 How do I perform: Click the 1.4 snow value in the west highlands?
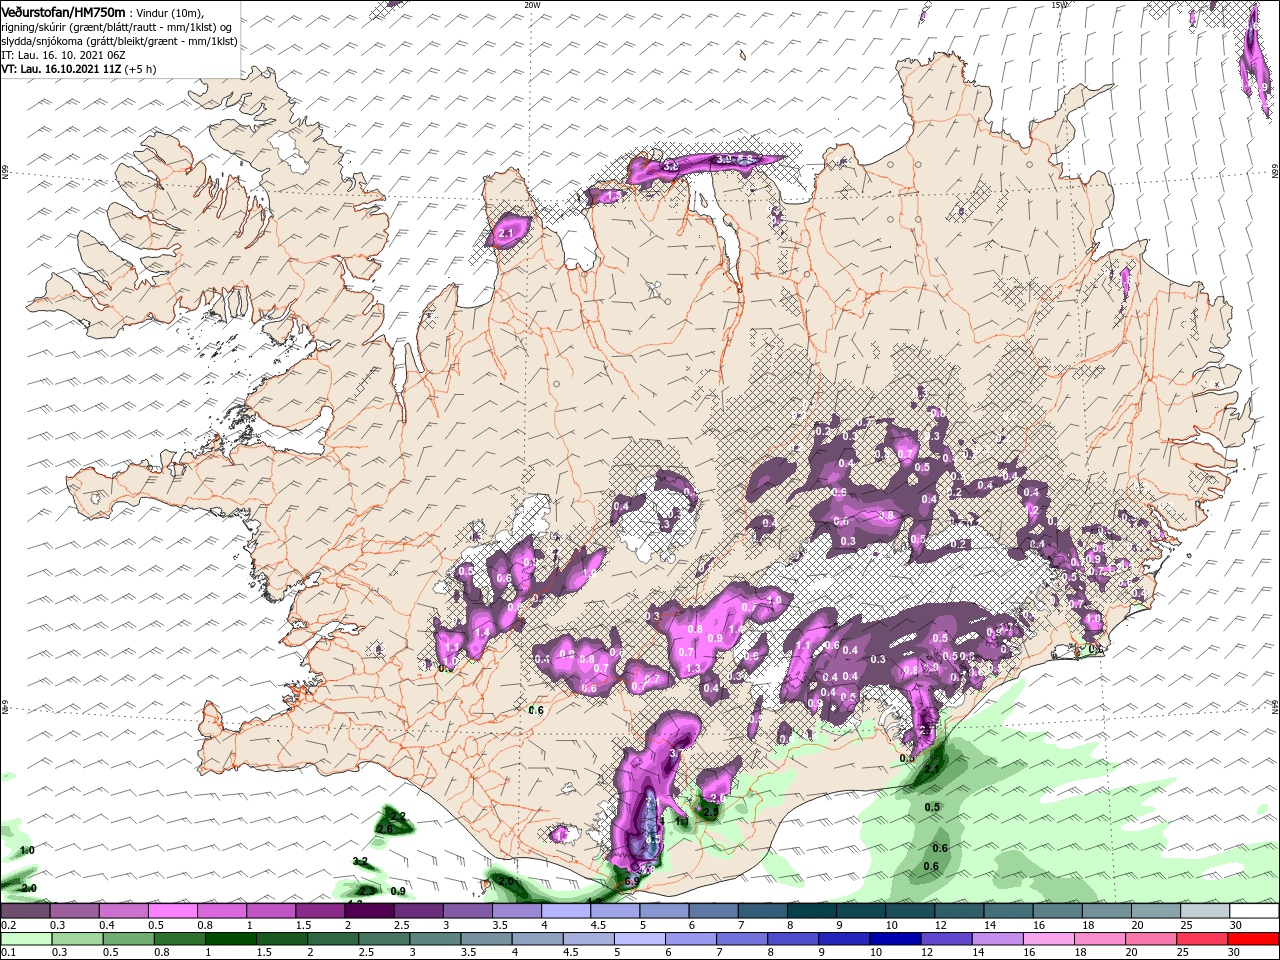coord(481,633)
